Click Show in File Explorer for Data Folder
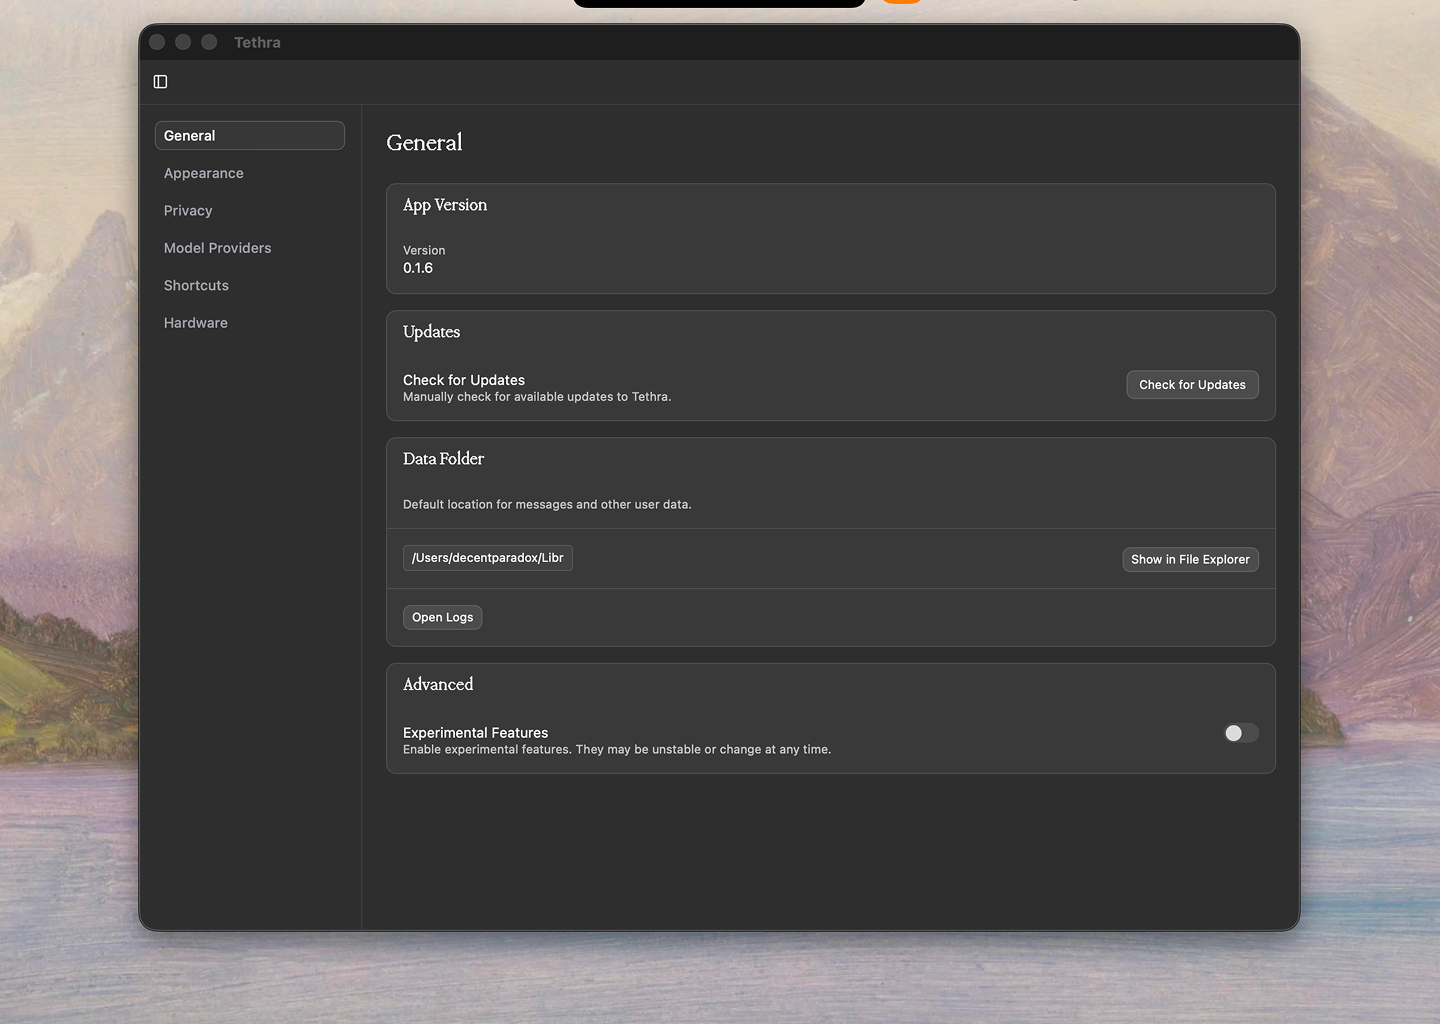Image resolution: width=1440 pixels, height=1024 pixels. click(x=1190, y=559)
